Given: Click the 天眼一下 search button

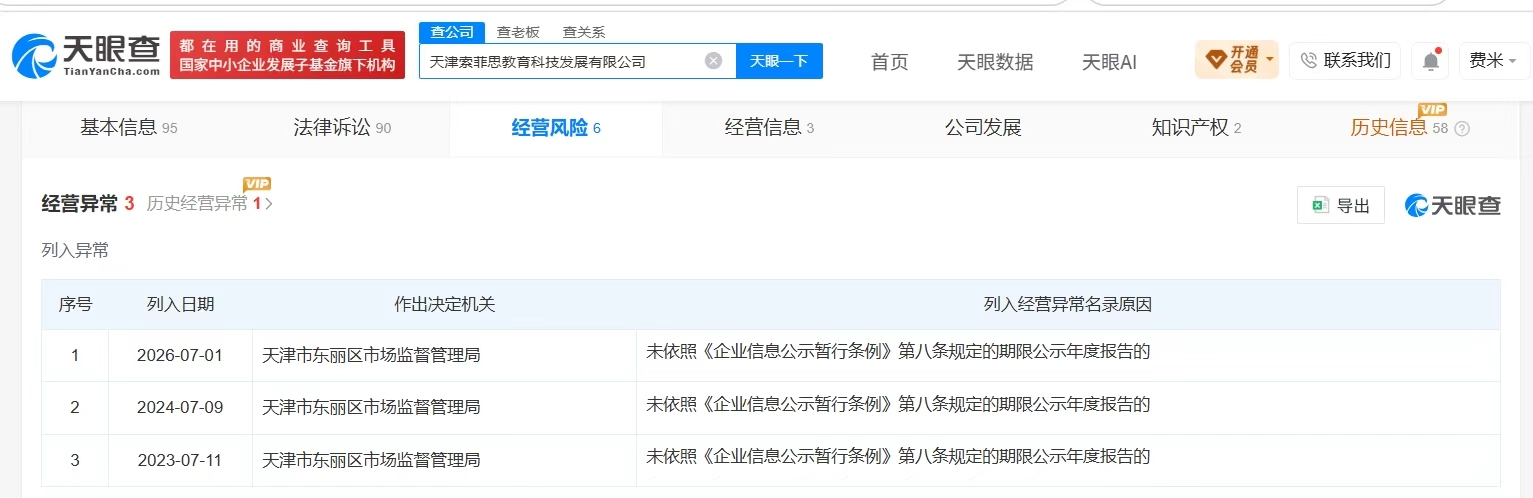Looking at the screenshot, I should [779, 61].
